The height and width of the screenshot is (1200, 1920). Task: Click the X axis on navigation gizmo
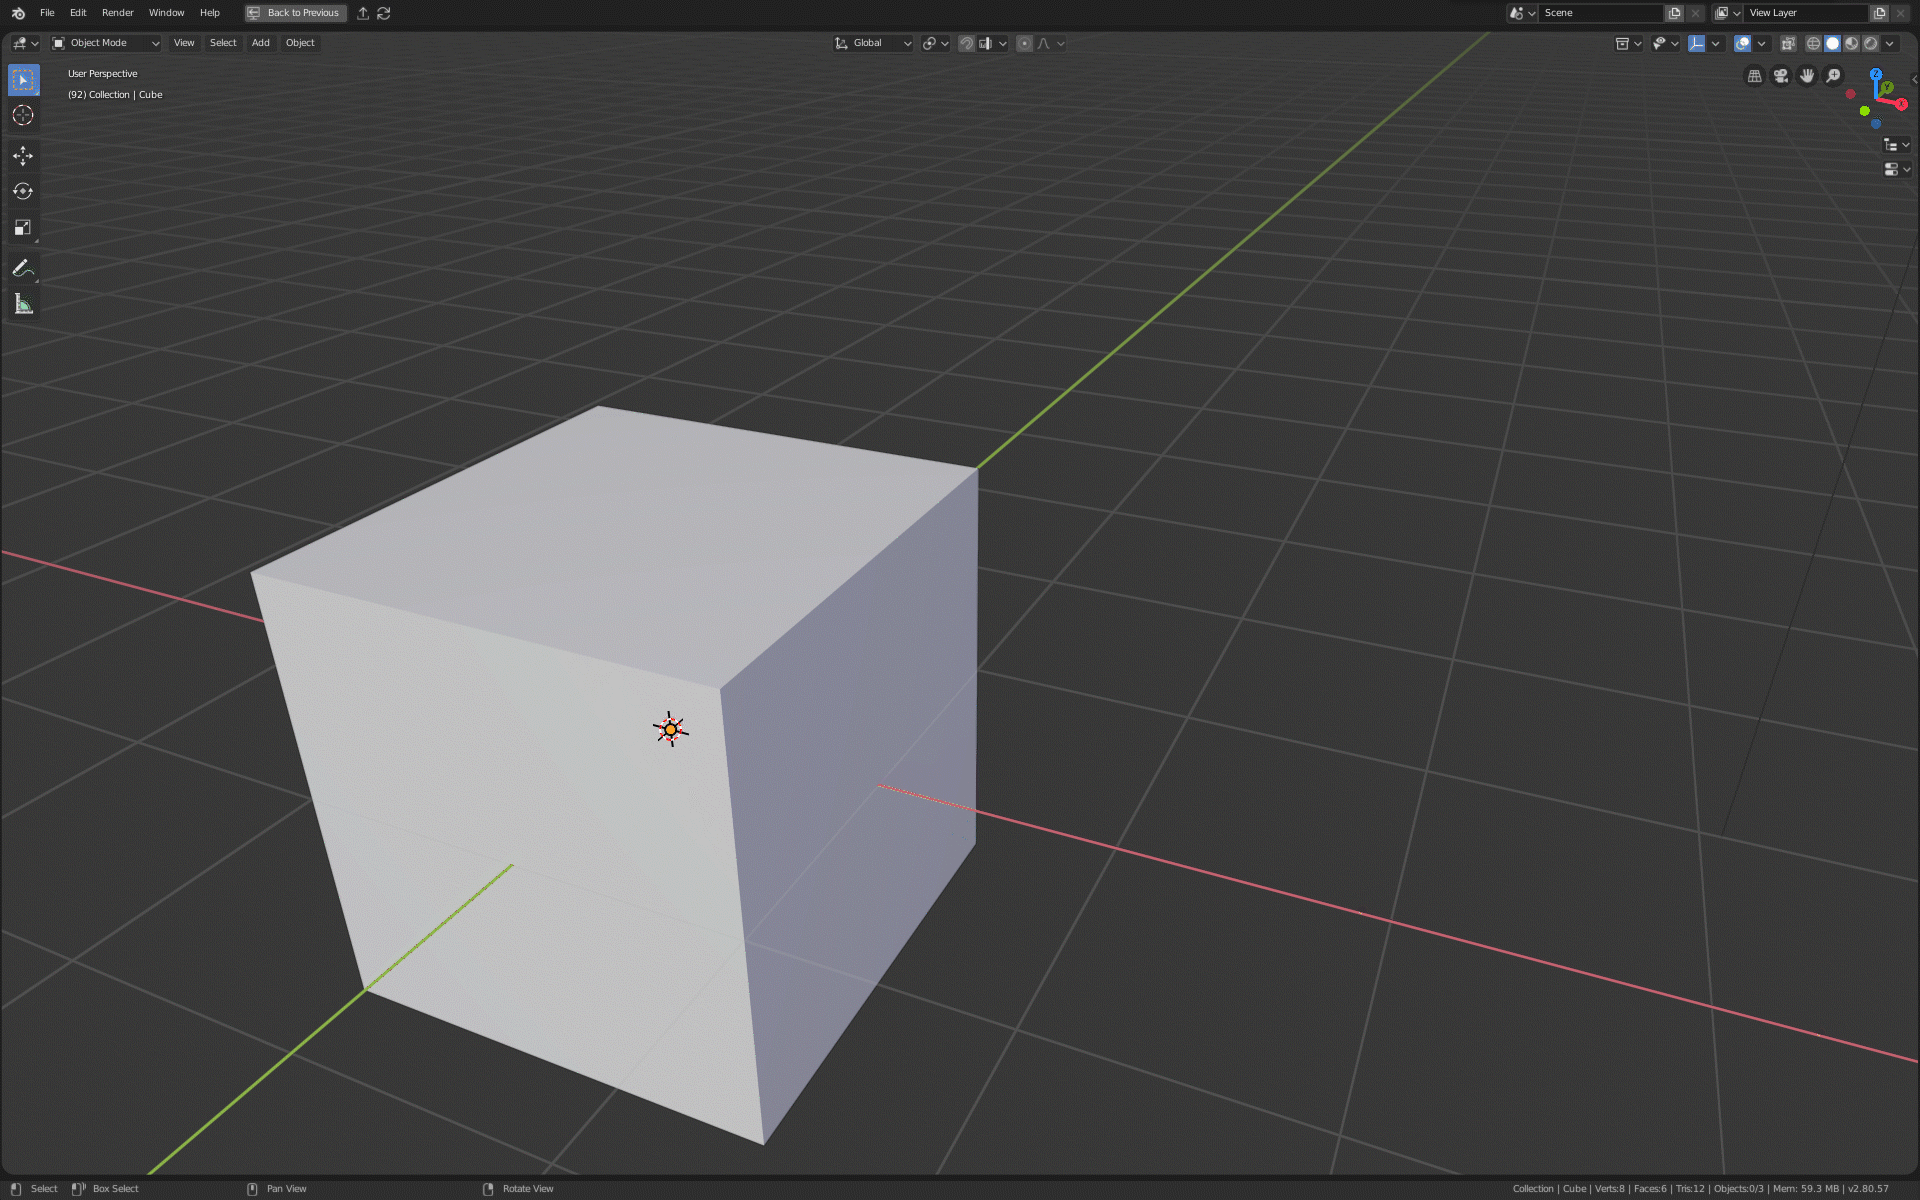[x=1901, y=104]
